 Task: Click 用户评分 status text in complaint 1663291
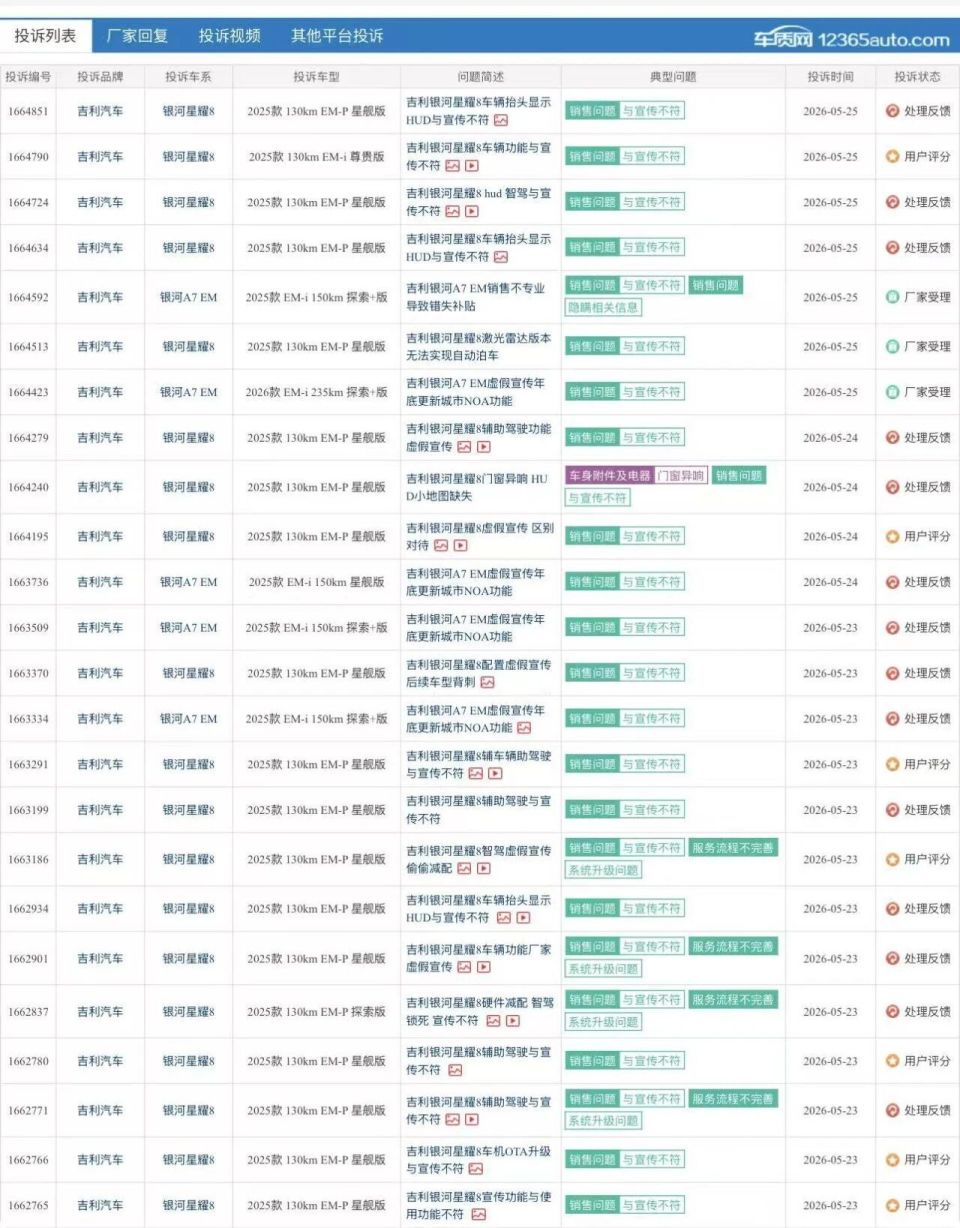click(927, 765)
